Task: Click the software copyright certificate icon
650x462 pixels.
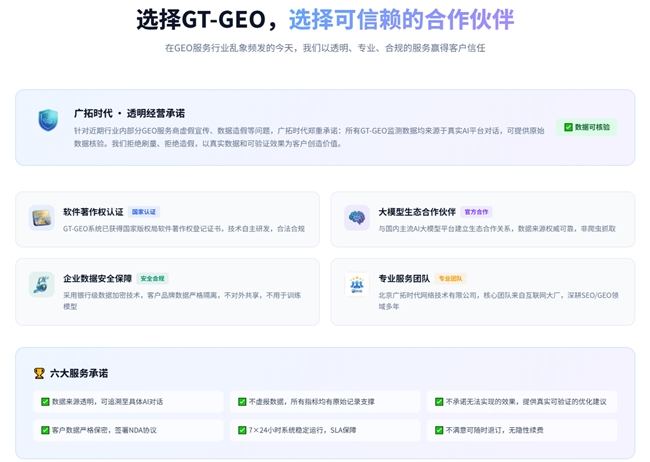Action: [x=42, y=218]
